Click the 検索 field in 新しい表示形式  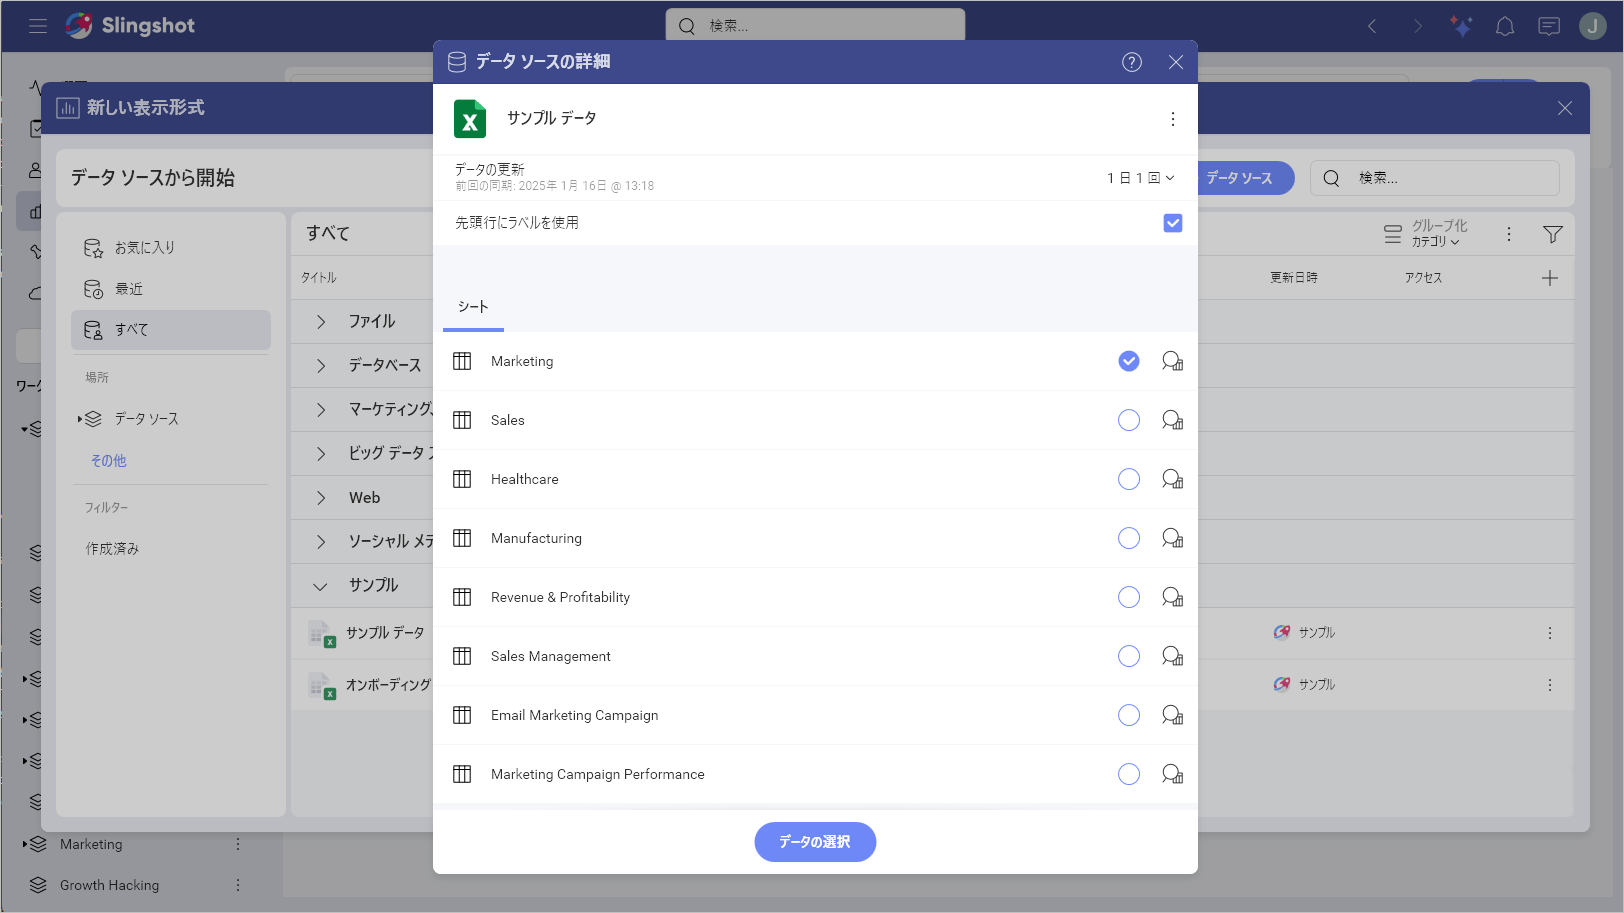[x=1435, y=178]
